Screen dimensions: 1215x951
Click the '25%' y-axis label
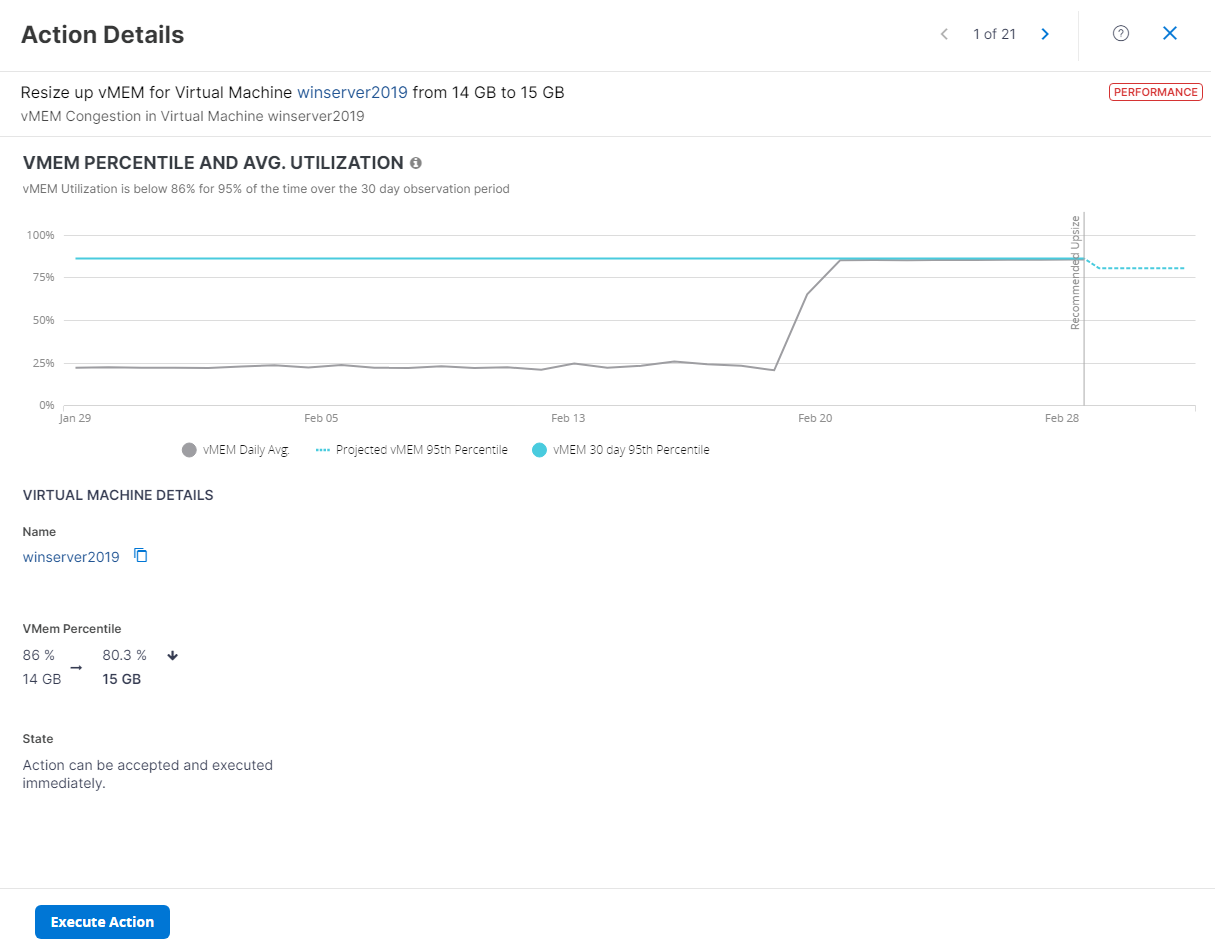(44, 363)
